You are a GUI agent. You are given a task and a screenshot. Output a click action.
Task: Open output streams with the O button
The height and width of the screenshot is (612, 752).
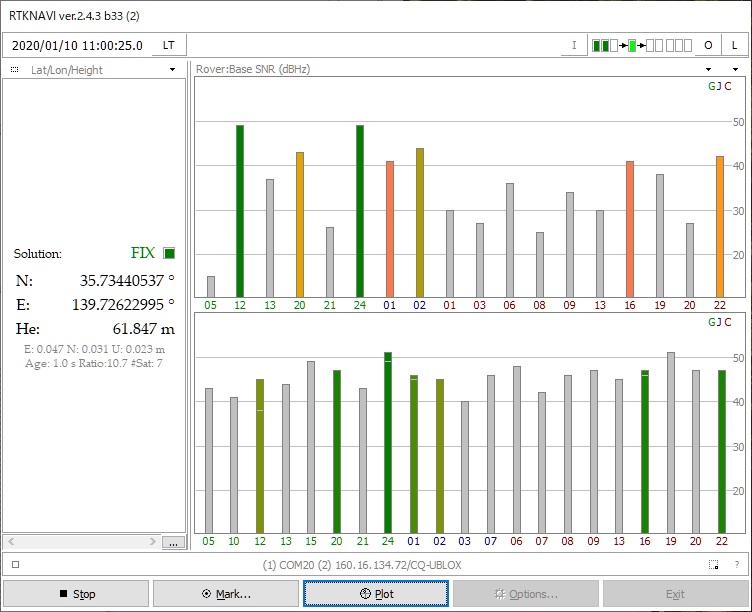(x=708, y=45)
